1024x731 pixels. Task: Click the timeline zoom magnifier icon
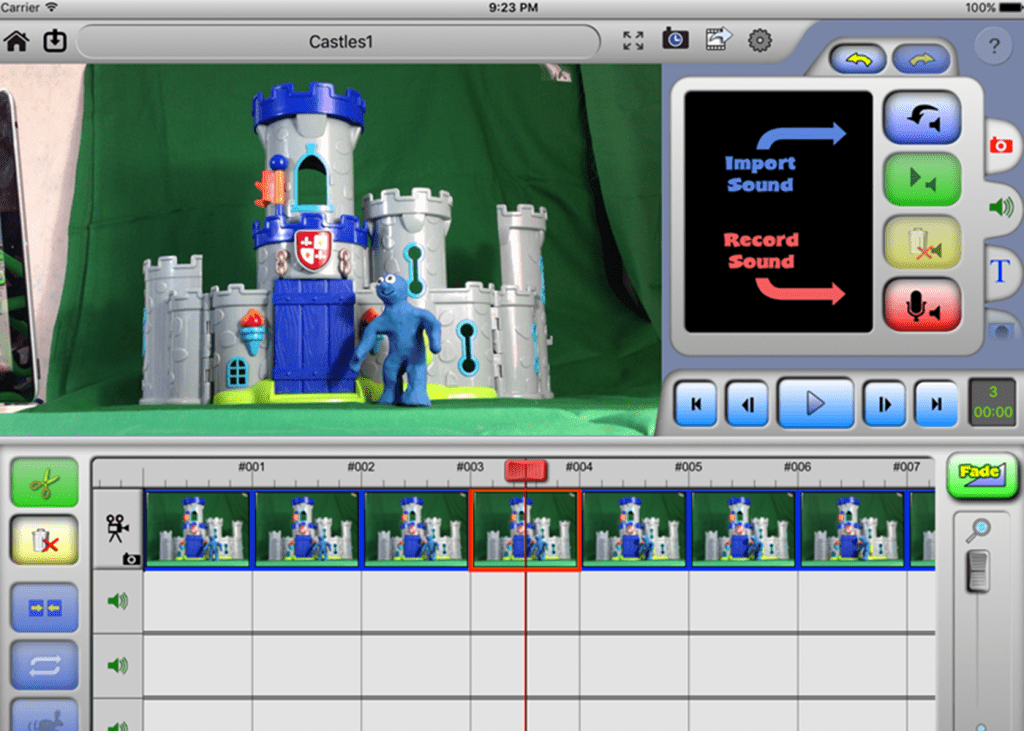click(978, 530)
